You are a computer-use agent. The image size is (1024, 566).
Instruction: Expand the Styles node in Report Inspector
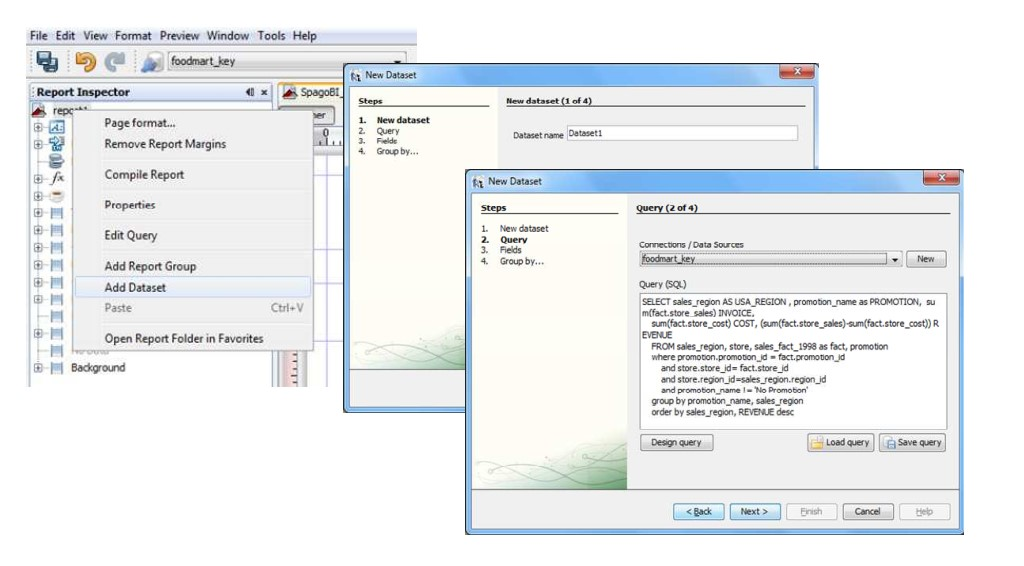coord(38,127)
